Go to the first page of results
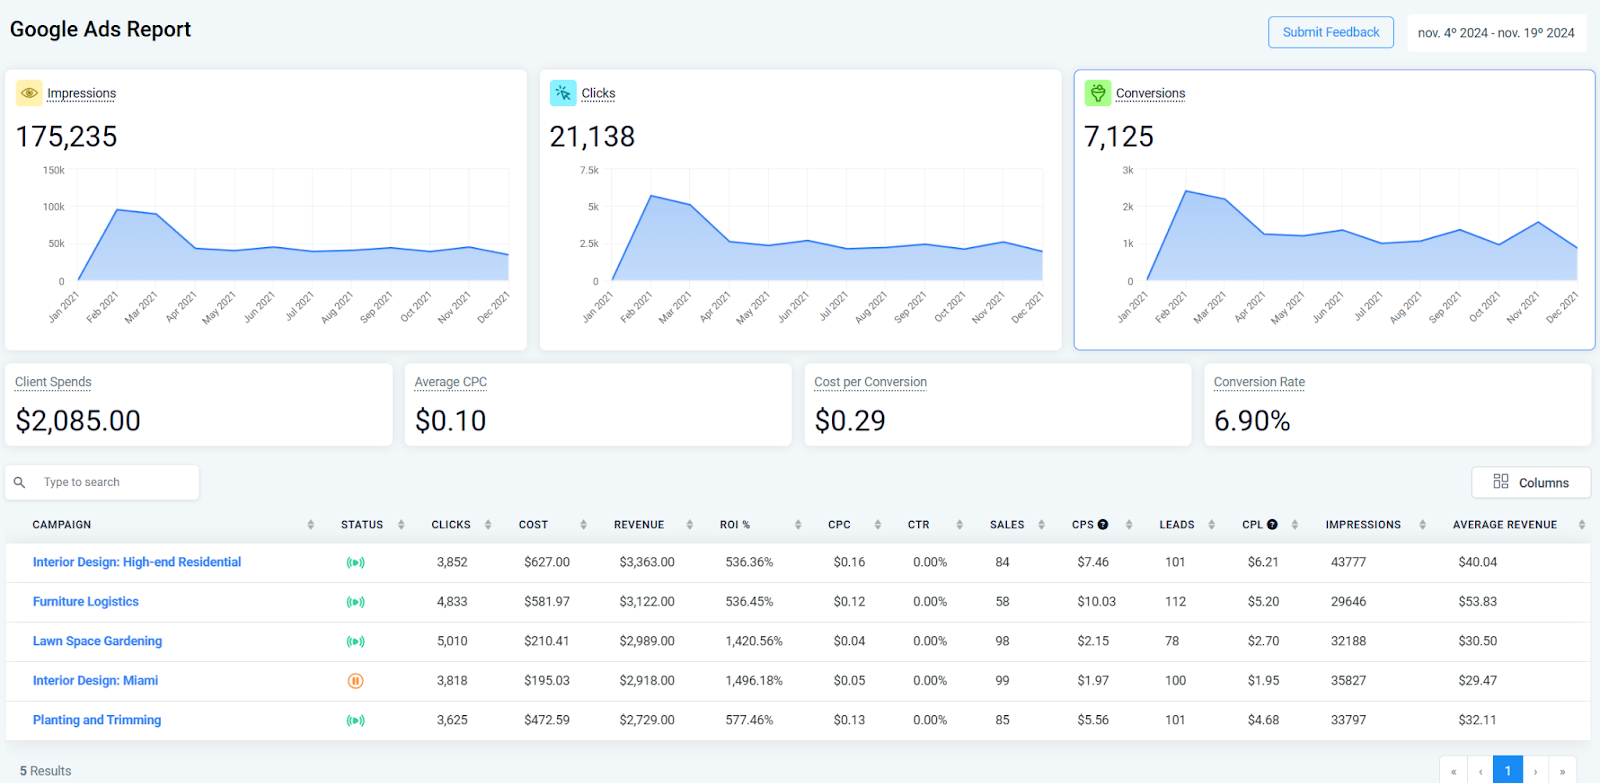Screen dimensions: 1600x783 [1454, 771]
